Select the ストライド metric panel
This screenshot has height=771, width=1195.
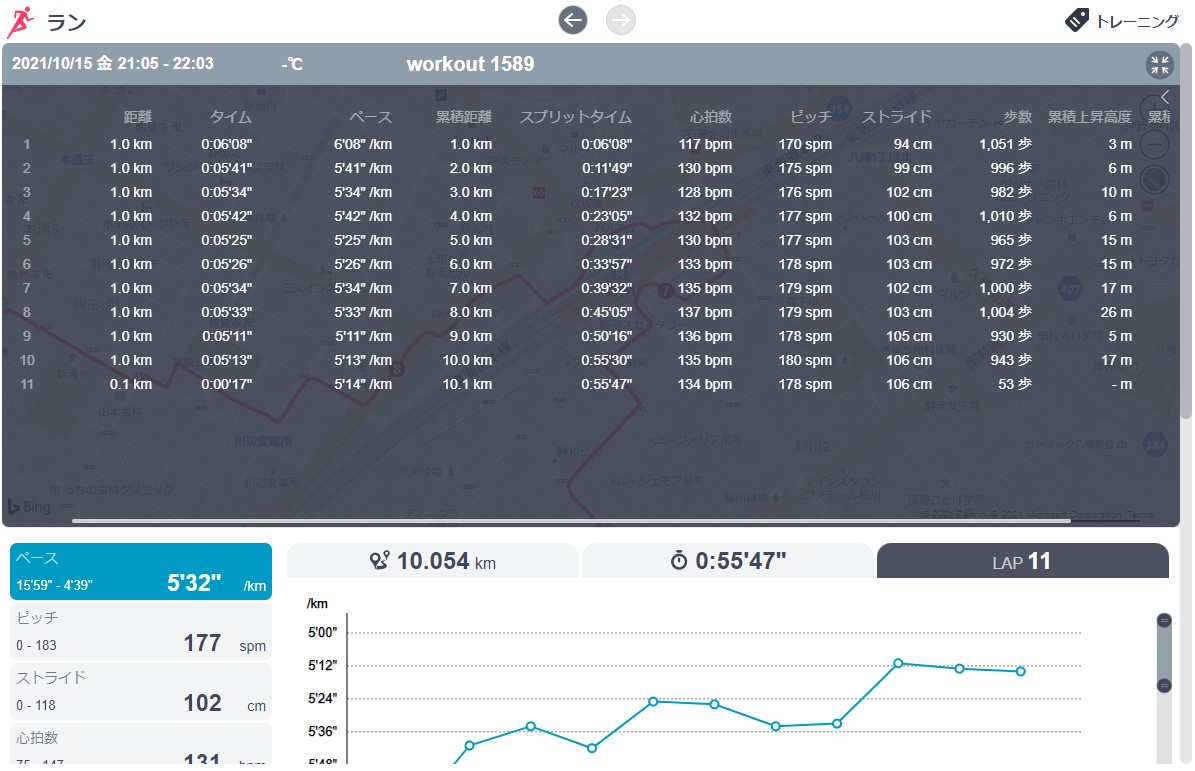(x=141, y=692)
